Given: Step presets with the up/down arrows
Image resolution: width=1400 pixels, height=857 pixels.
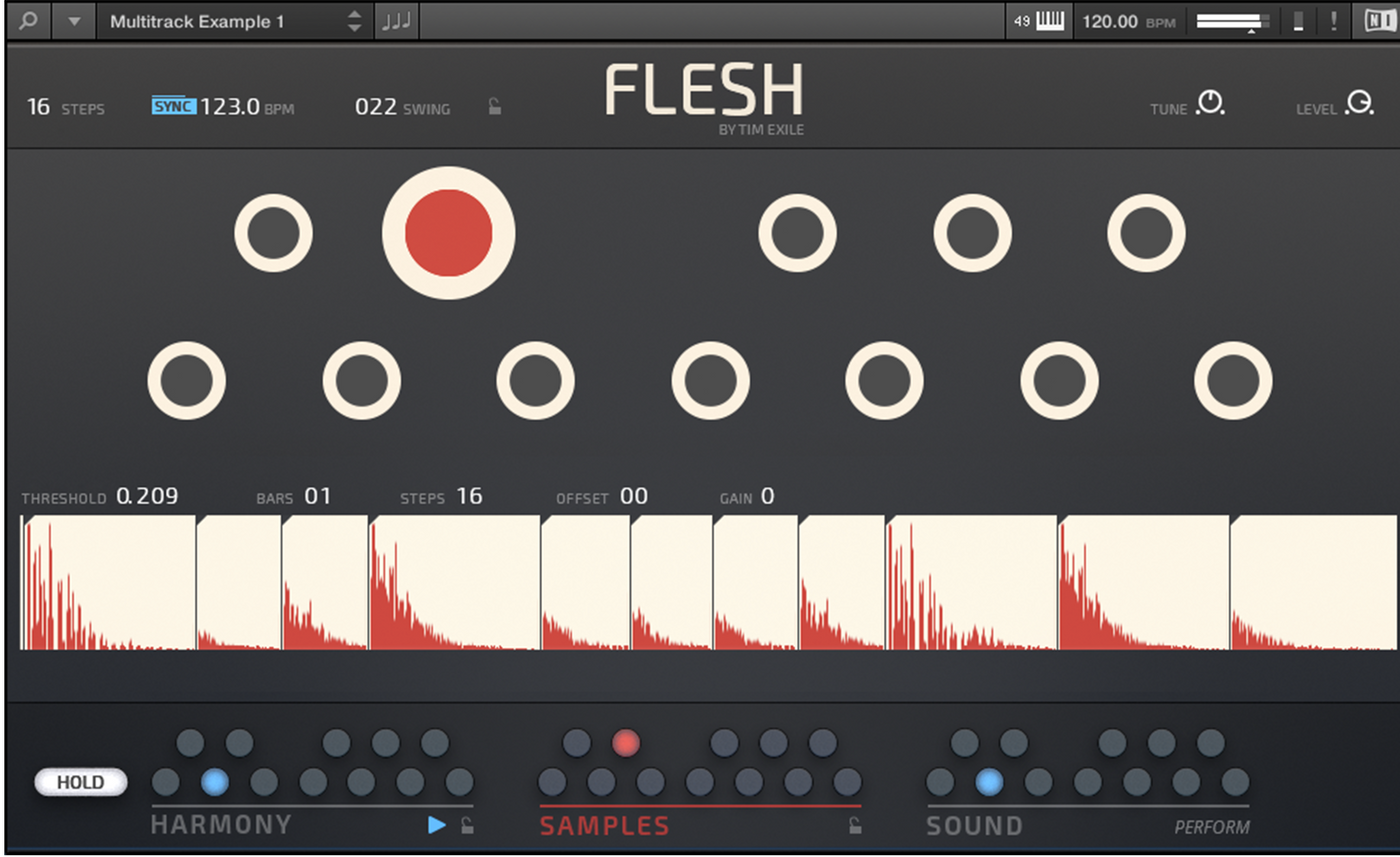Looking at the screenshot, I should 355,21.
